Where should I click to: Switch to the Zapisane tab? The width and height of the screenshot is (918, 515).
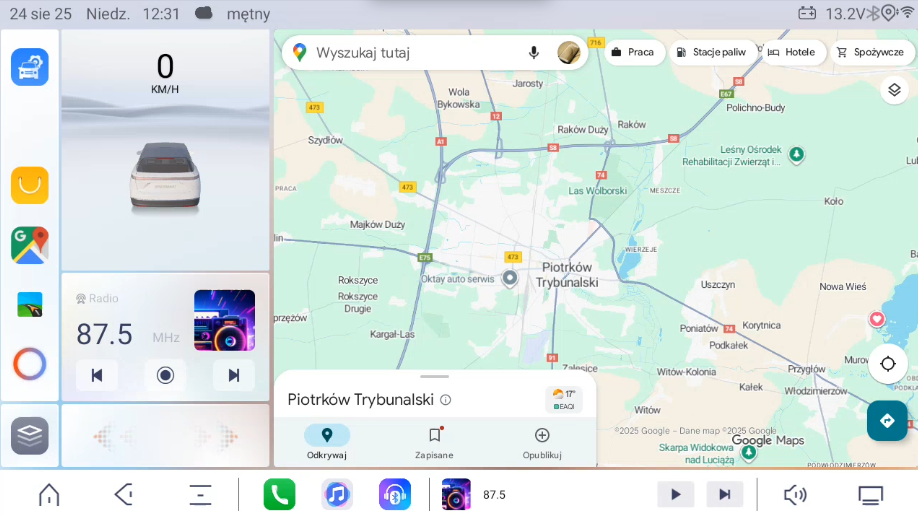(x=434, y=442)
